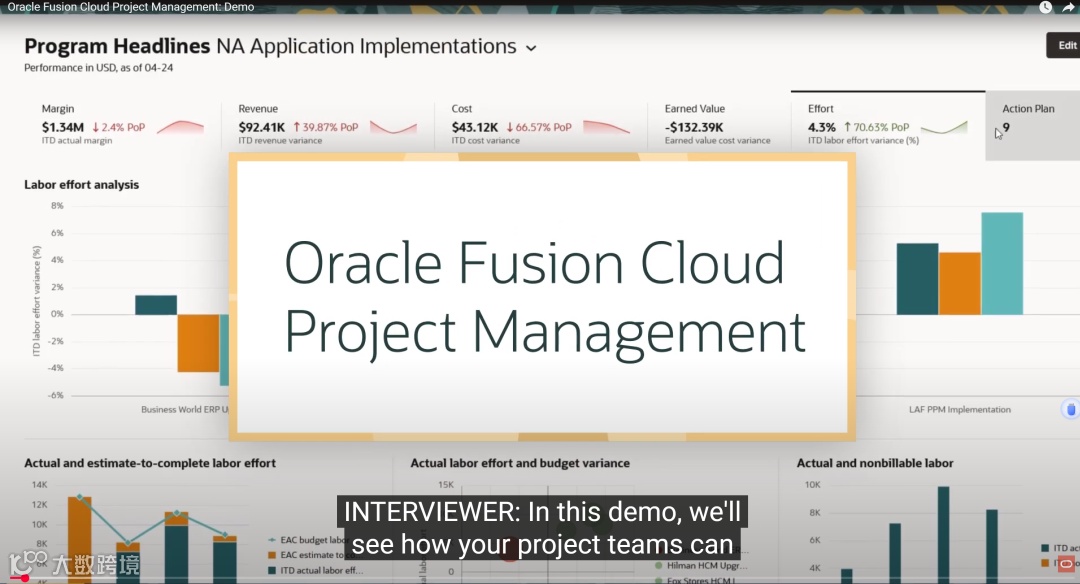Click the '2.4% PoP' margin change text
The image size is (1080, 584).
123,127
